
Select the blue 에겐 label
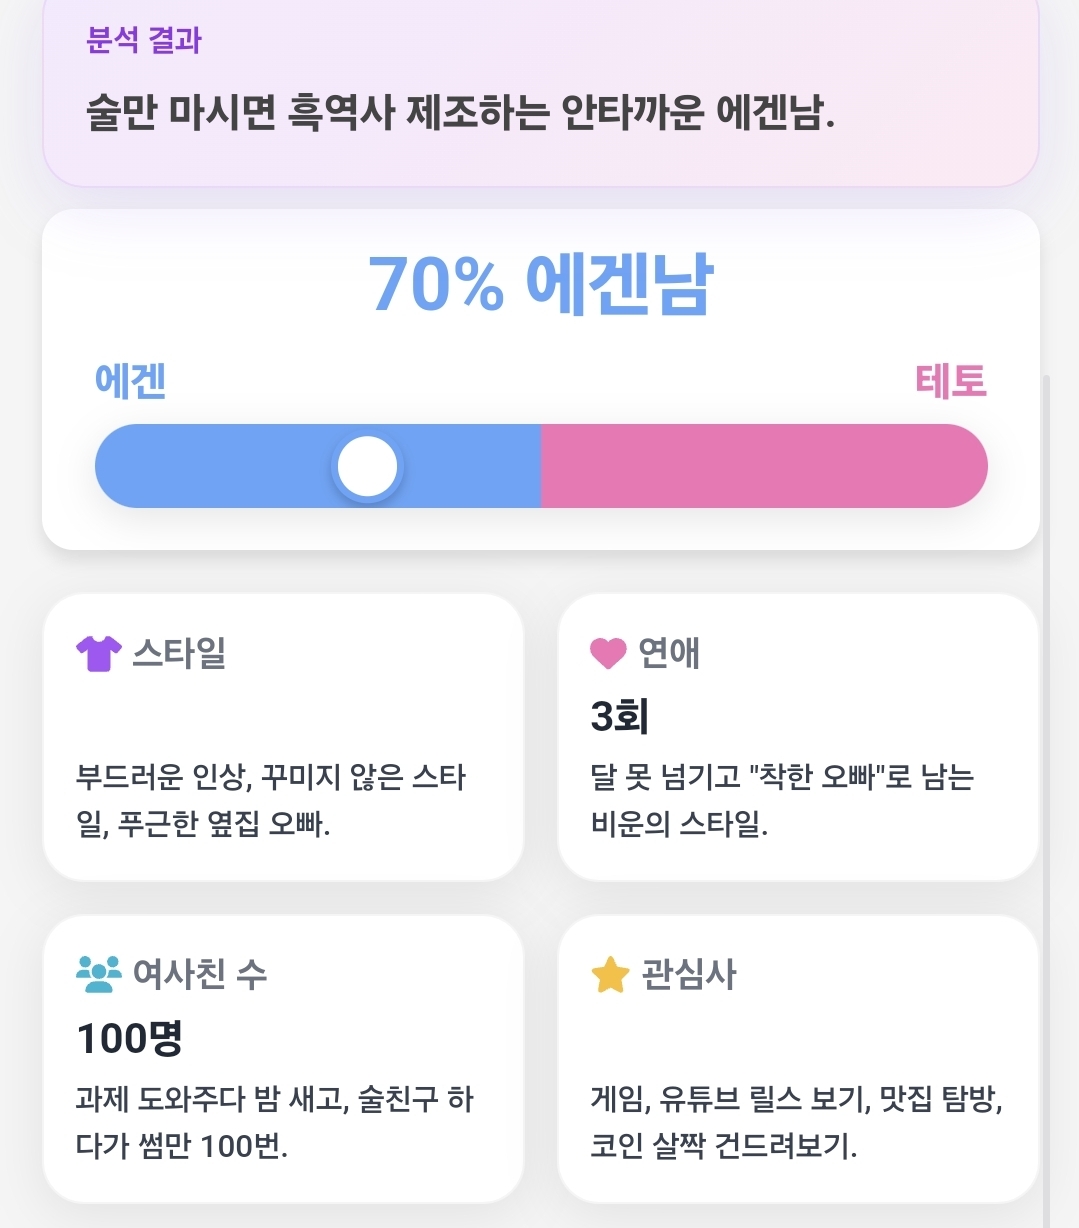130,382
